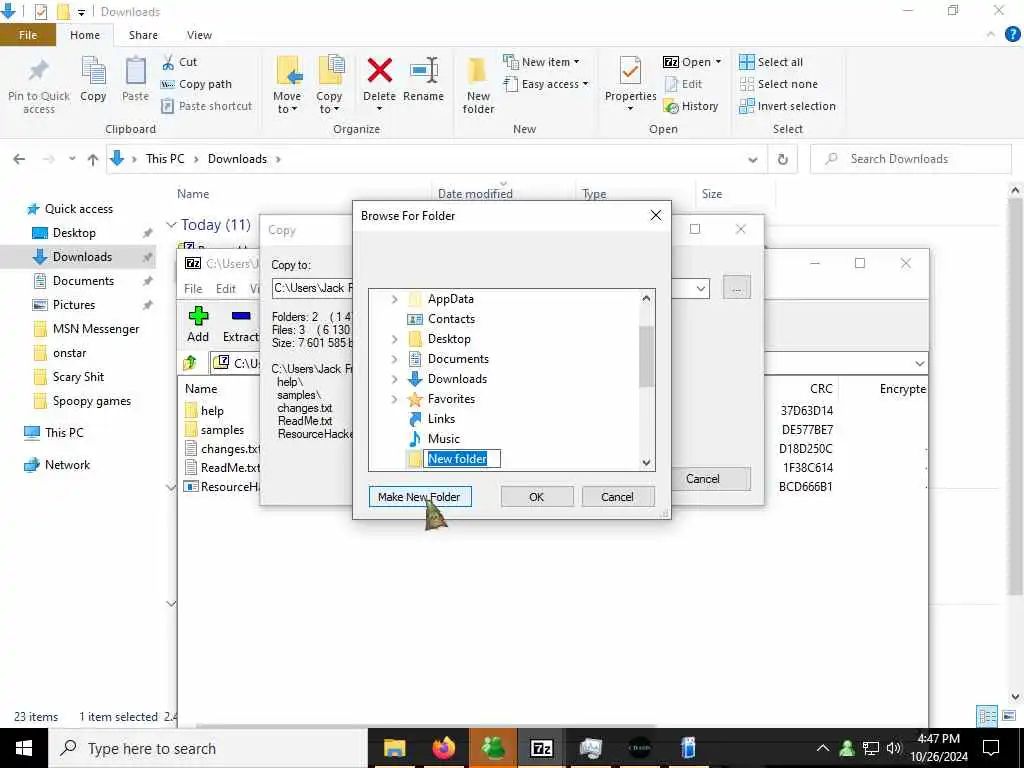This screenshot has height=768, width=1024.
Task: Select the Cut scissors command
Action: [179, 62]
